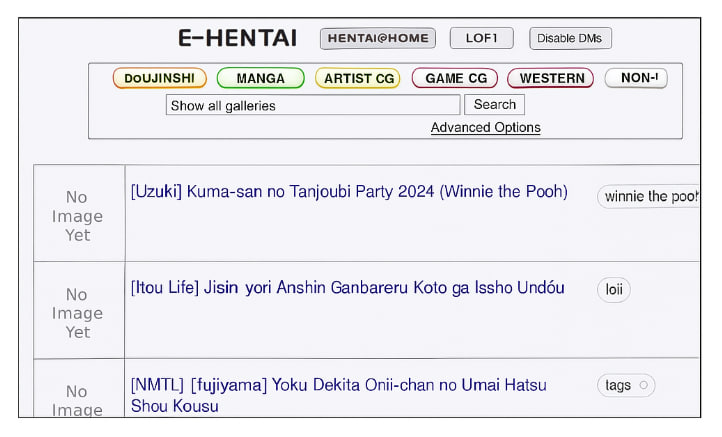The height and width of the screenshot is (437, 722).
Task: Click the Search button
Action: (495, 105)
